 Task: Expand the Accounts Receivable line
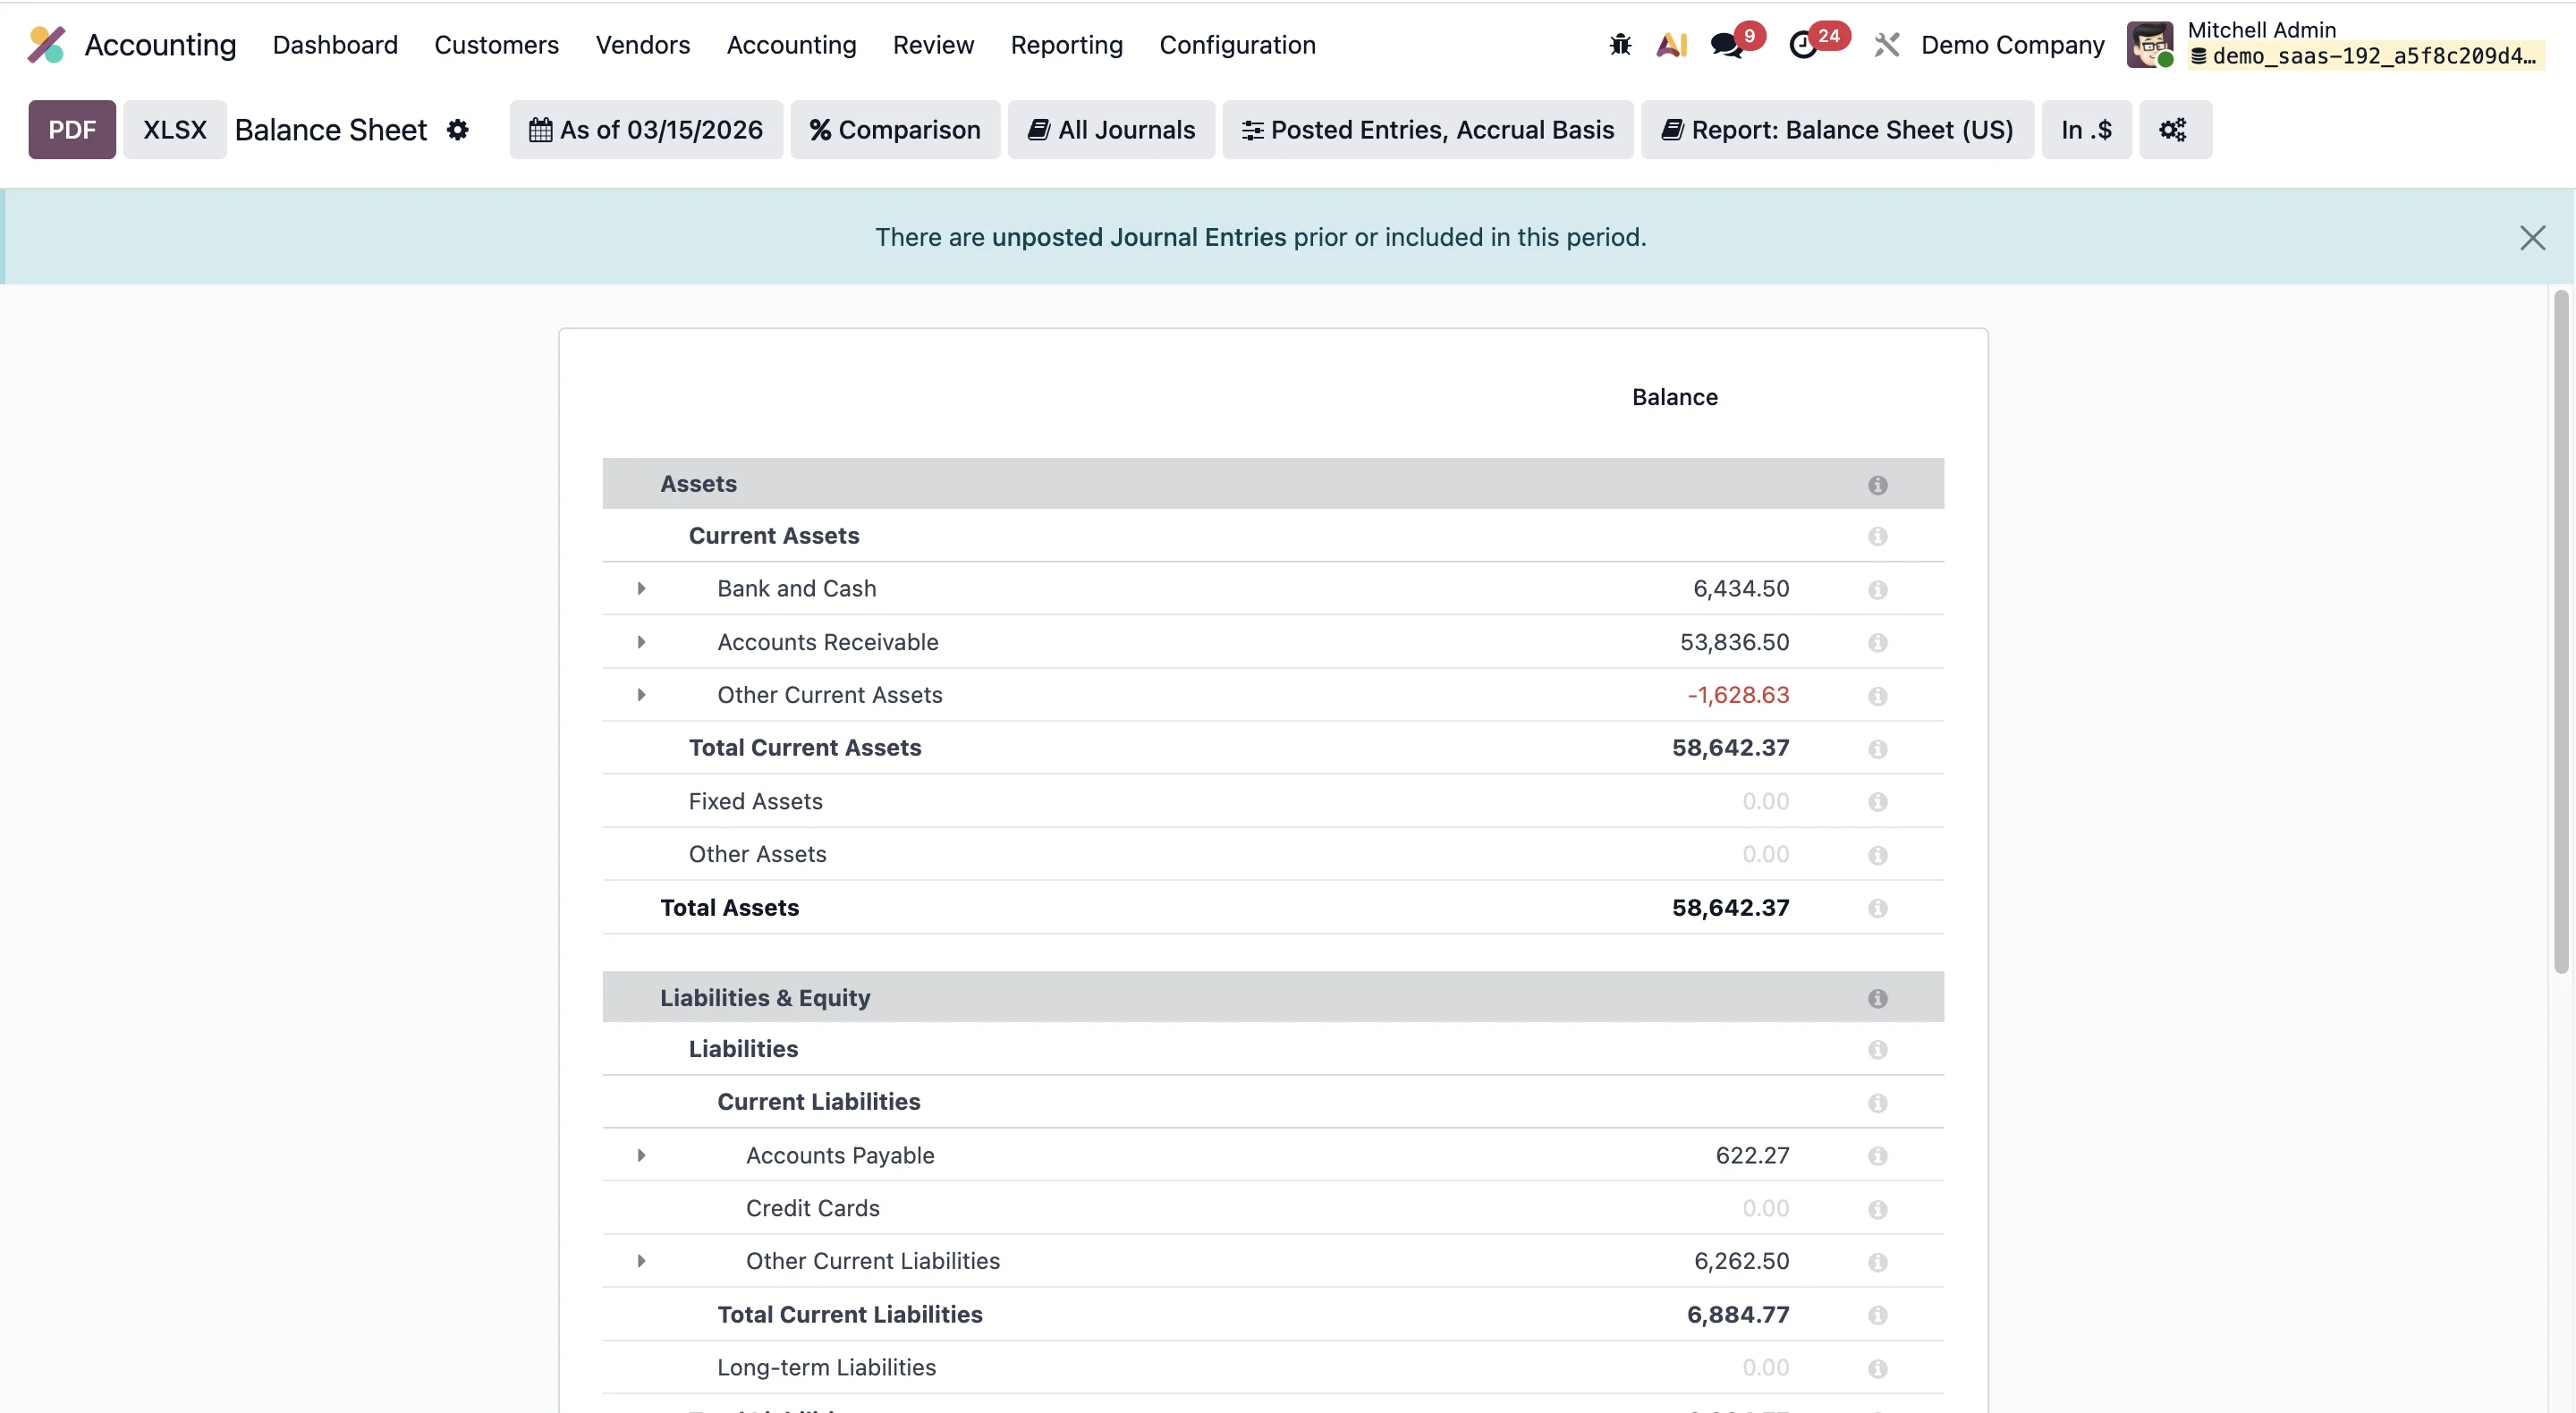[x=641, y=642]
